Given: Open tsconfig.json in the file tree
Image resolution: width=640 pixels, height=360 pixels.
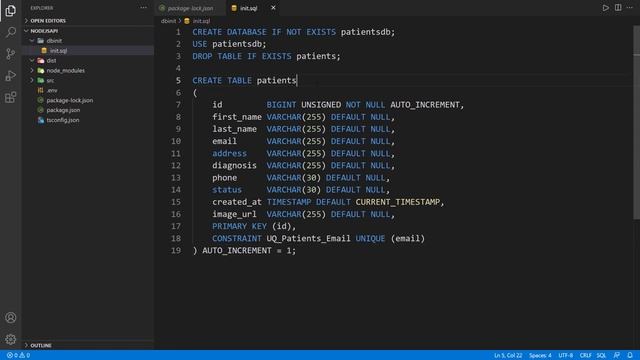Looking at the screenshot, I should click(x=63, y=120).
